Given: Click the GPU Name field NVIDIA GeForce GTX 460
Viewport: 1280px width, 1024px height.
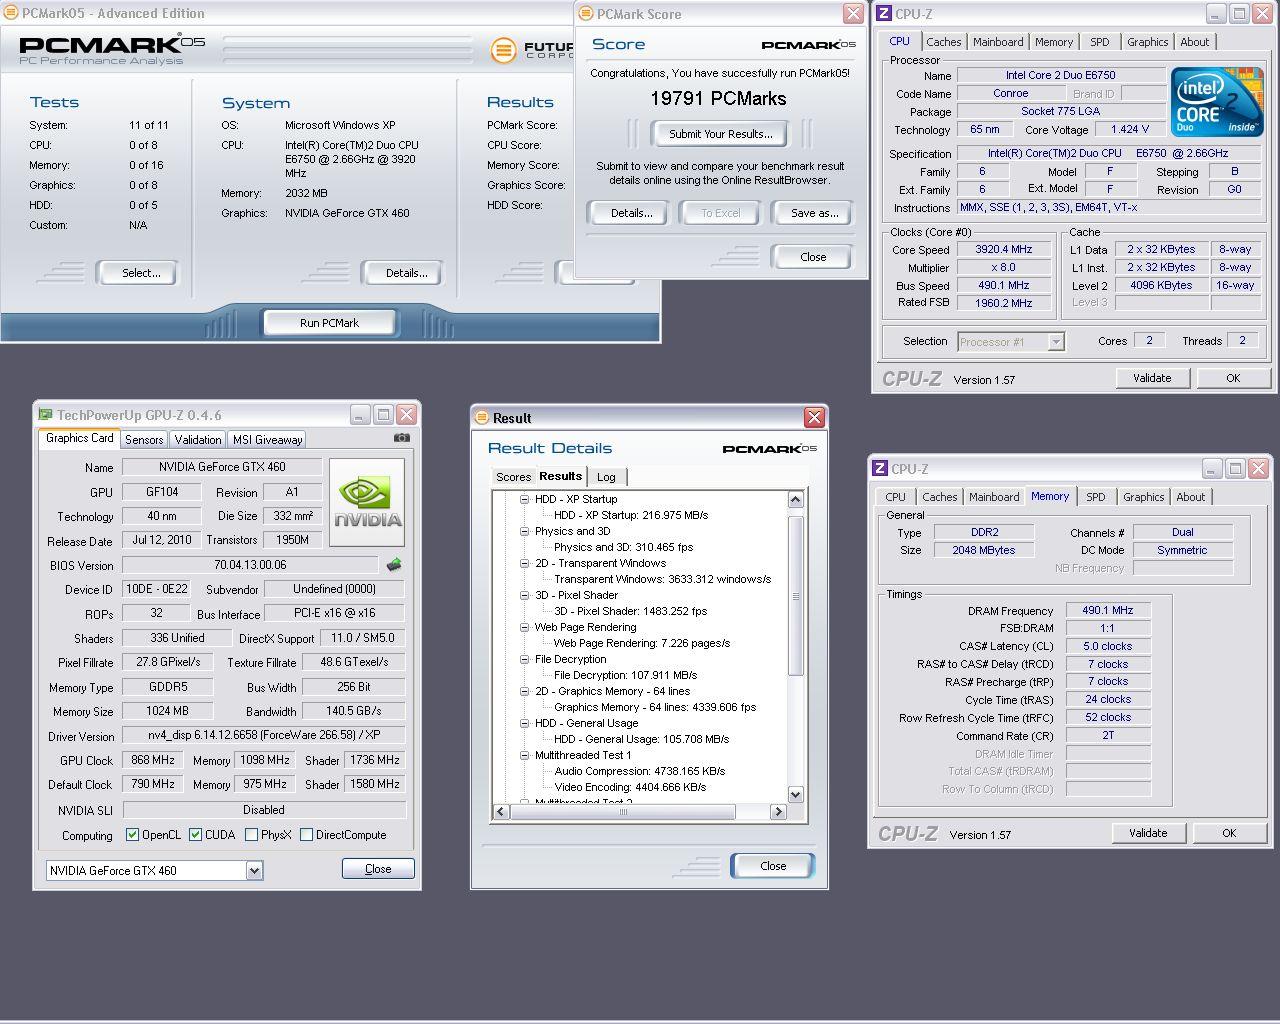Looking at the screenshot, I should (222, 467).
